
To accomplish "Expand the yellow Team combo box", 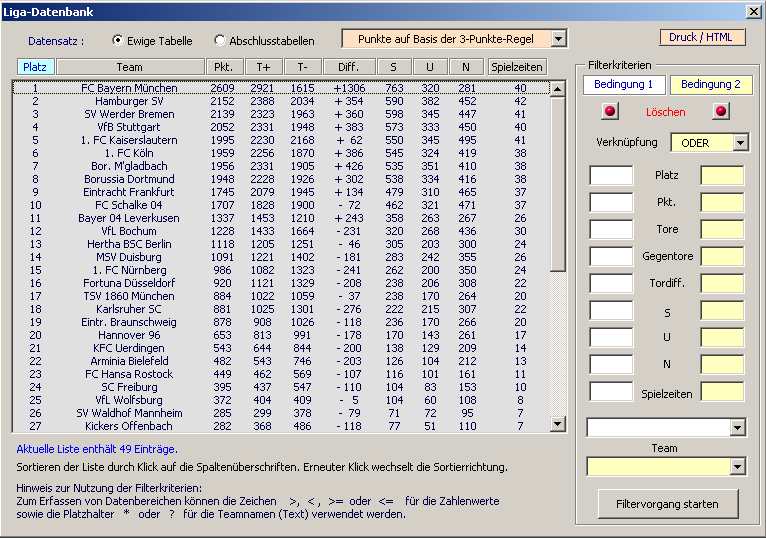I will point(738,467).
